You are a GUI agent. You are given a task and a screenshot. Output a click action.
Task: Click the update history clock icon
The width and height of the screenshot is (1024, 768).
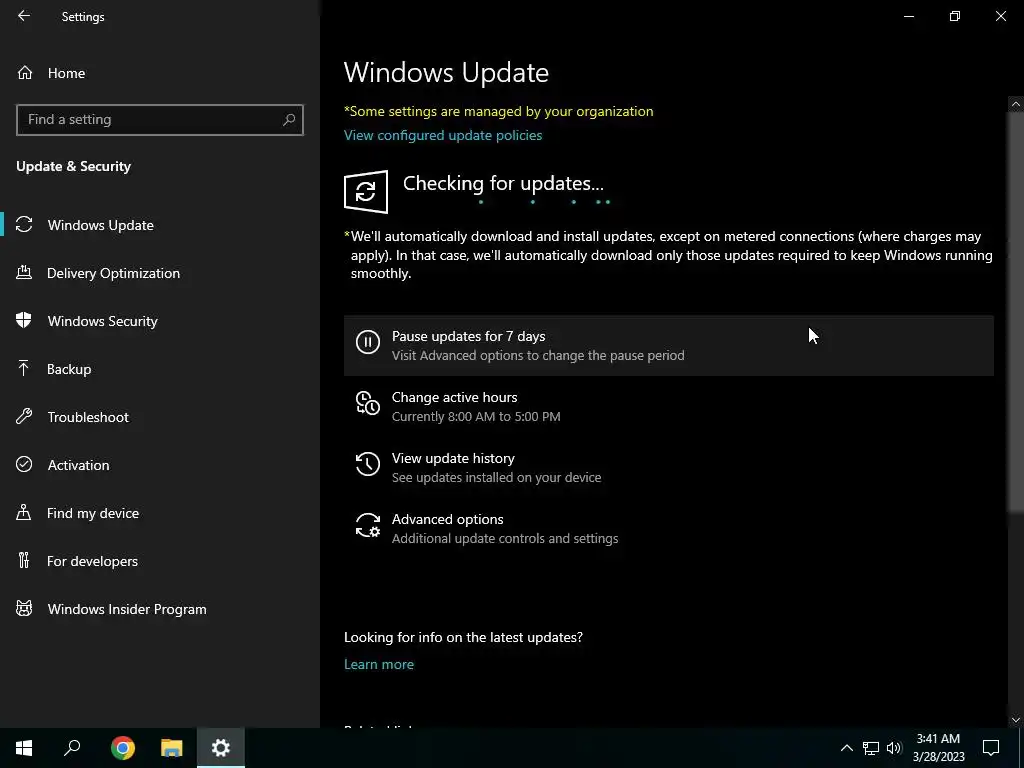[368, 464]
